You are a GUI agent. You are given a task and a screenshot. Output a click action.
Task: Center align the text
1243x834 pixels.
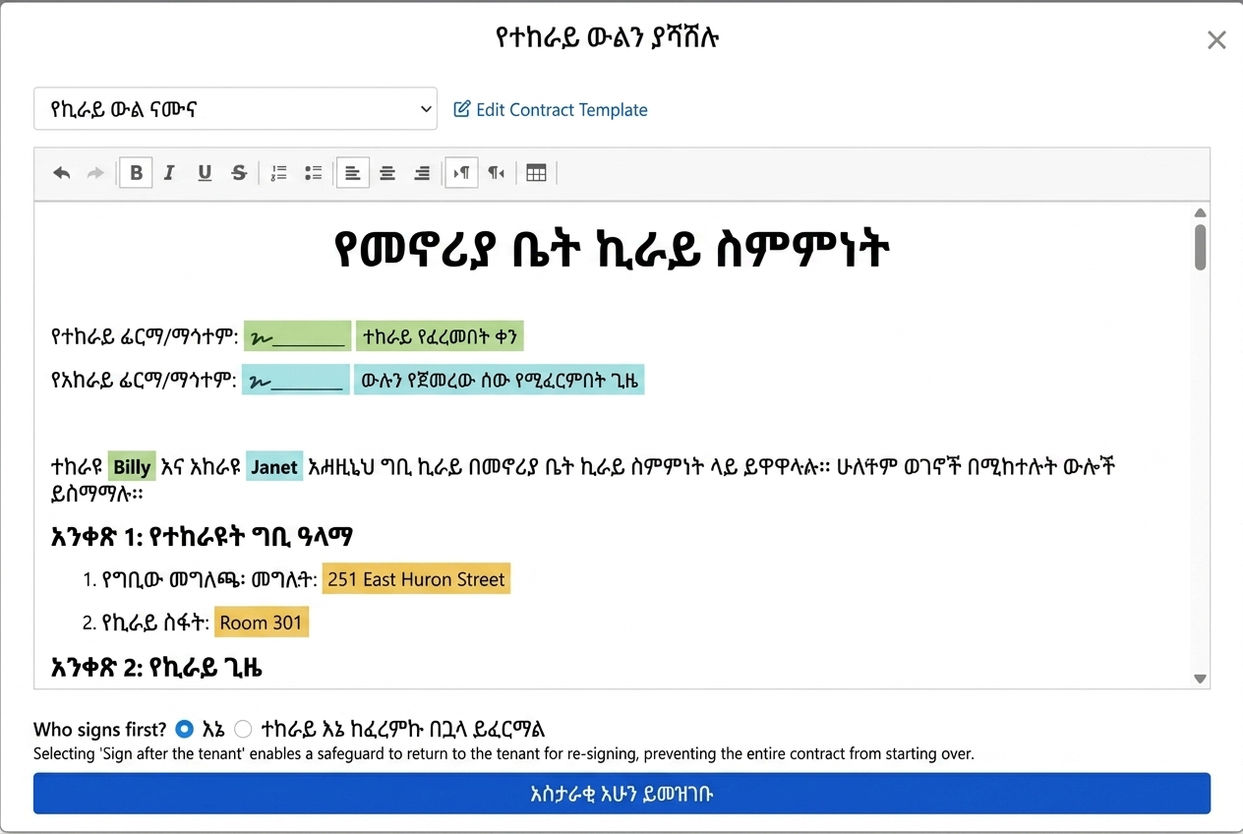[x=387, y=173]
